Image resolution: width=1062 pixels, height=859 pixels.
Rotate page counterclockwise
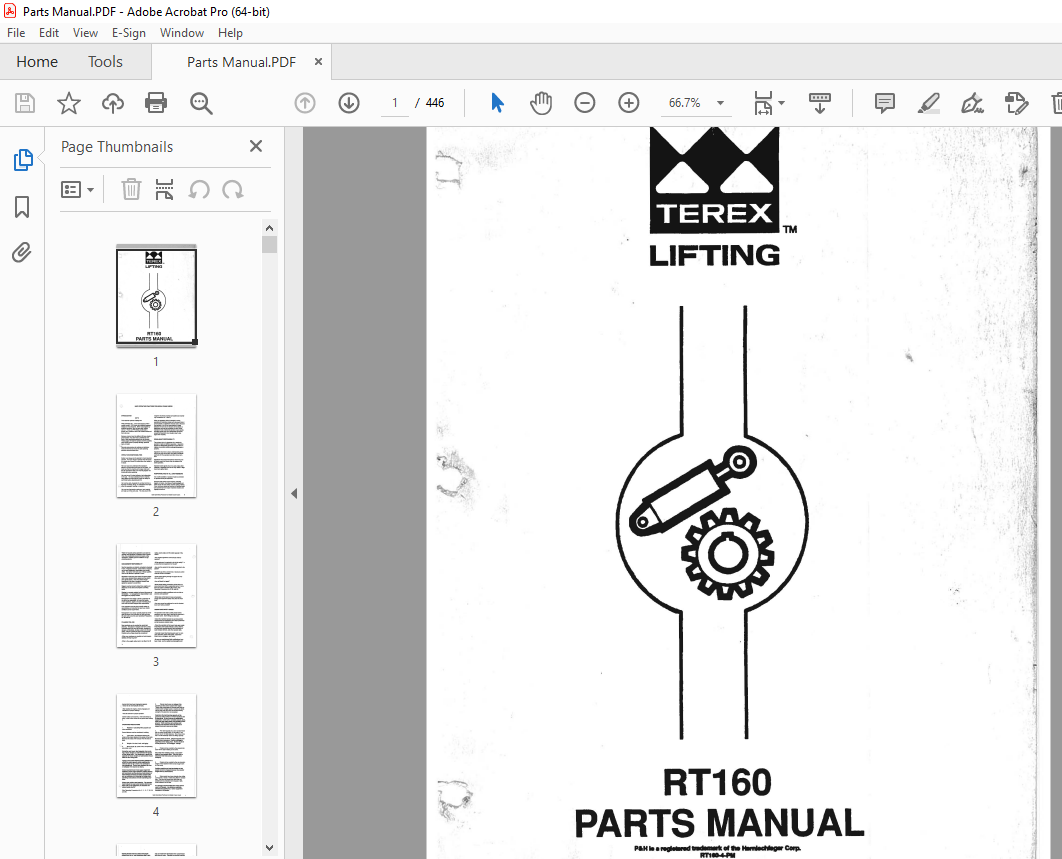[x=199, y=190]
